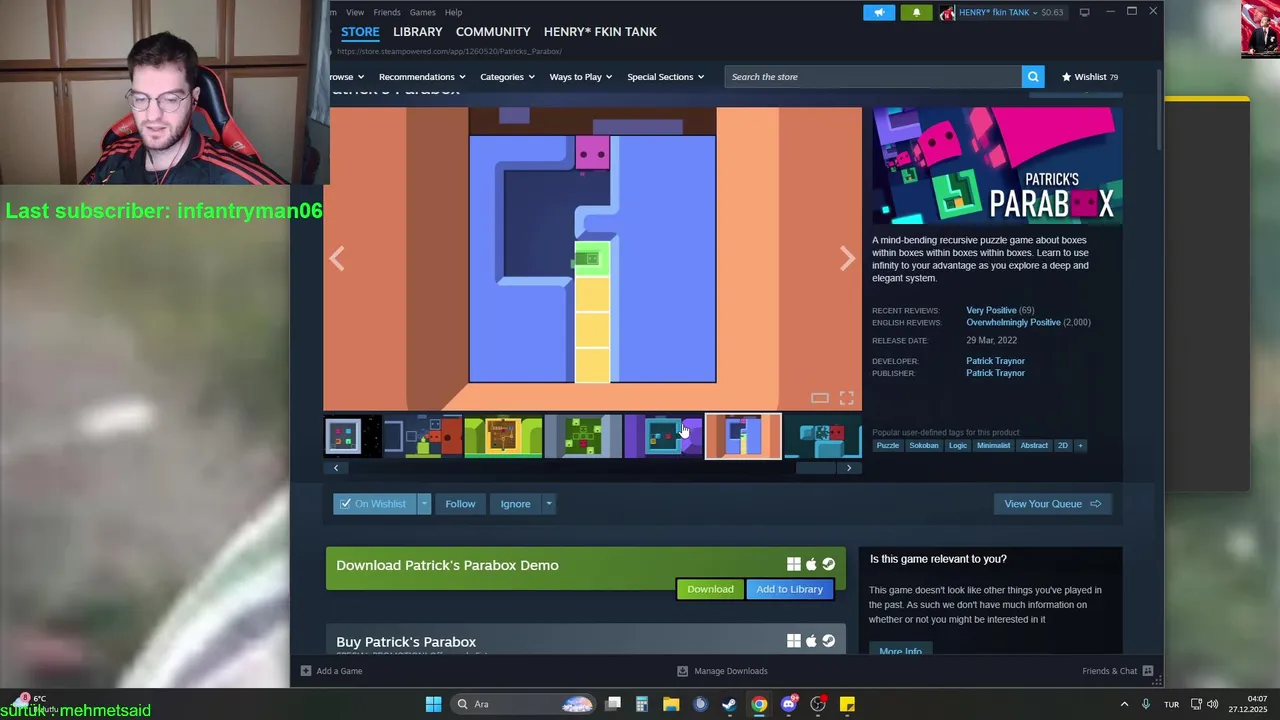
Task: Show hidden system tray icons
Action: (x=1124, y=704)
